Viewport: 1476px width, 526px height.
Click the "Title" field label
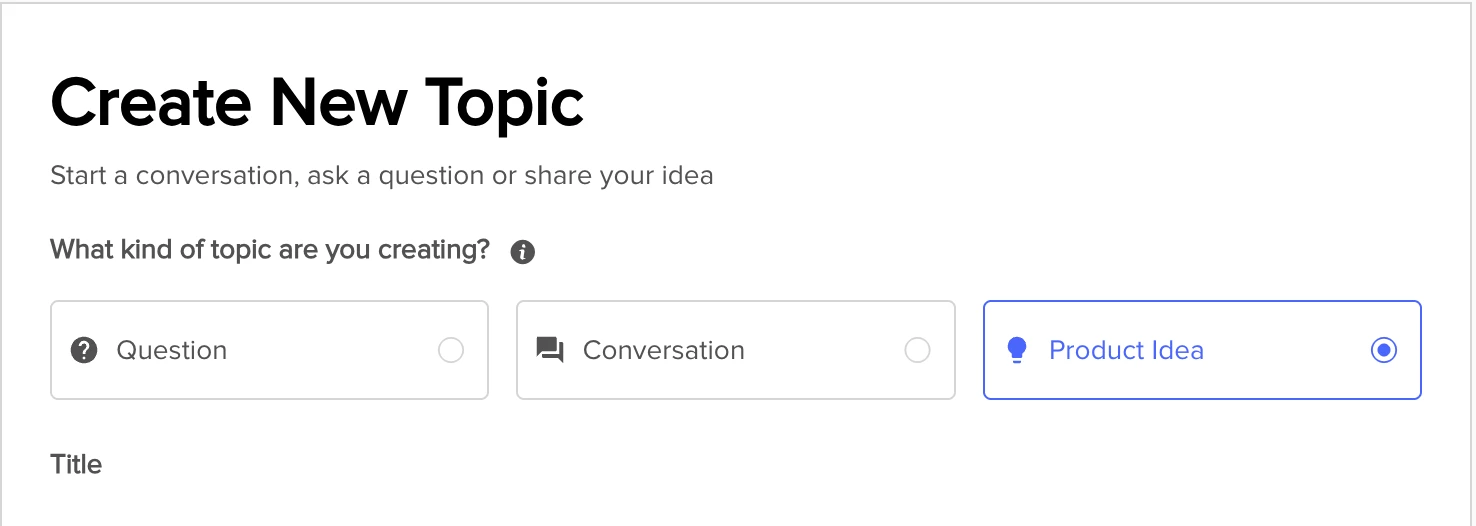point(76,464)
